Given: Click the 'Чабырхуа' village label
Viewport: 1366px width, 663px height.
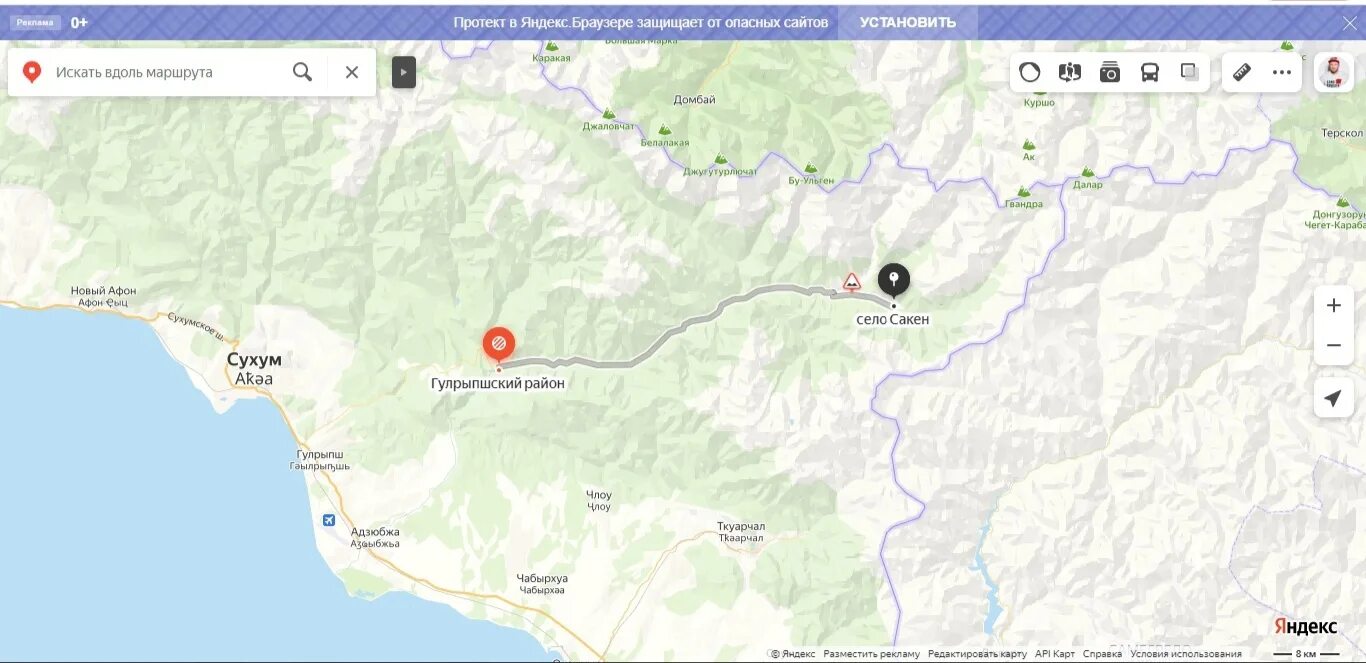Looking at the screenshot, I should 543,579.
